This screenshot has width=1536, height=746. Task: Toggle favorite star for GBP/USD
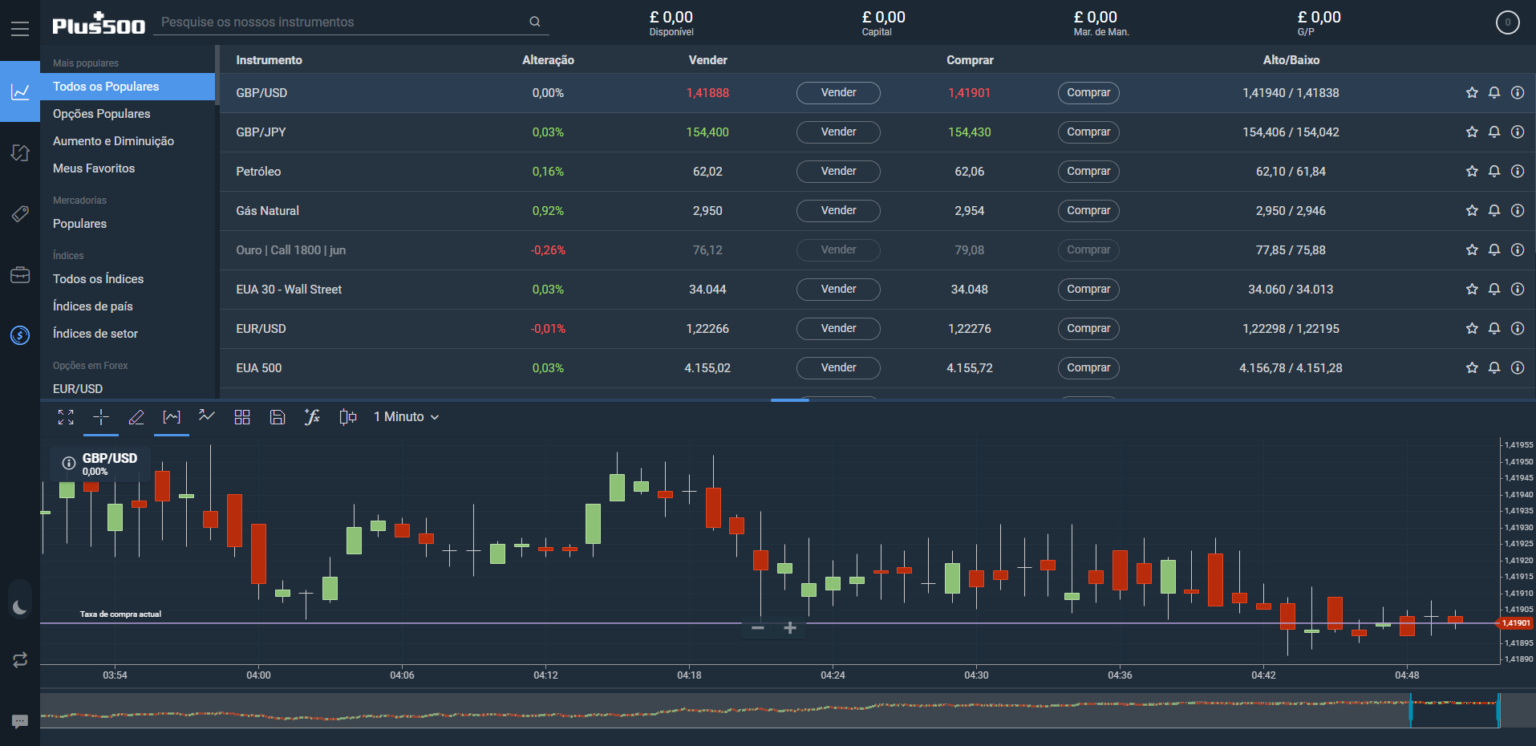[x=1471, y=93]
